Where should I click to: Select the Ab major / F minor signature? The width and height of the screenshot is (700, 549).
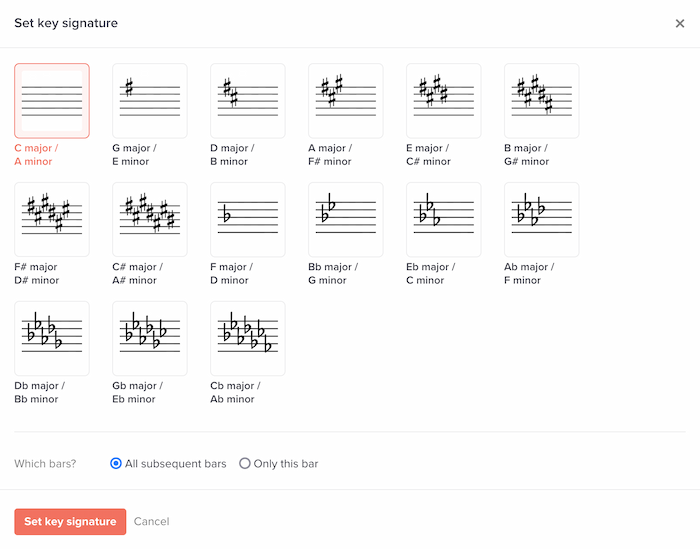[x=541, y=220]
